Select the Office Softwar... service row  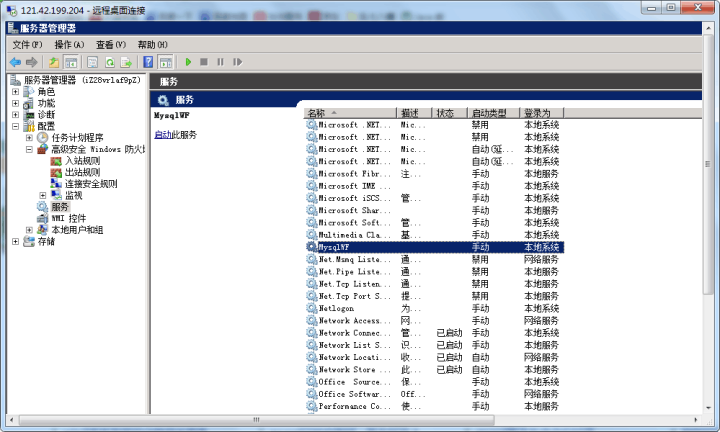[x=434, y=394]
